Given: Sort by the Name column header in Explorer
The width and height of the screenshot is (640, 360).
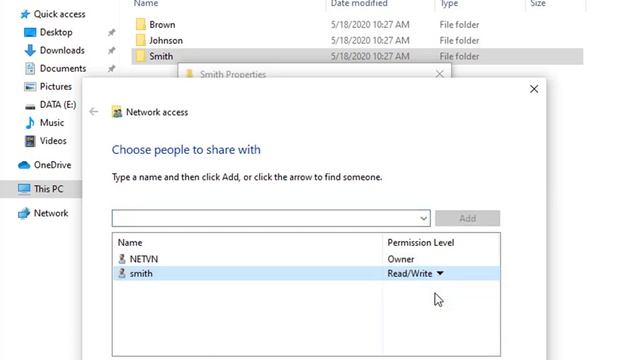Looking at the screenshot, I should point(146,3).
